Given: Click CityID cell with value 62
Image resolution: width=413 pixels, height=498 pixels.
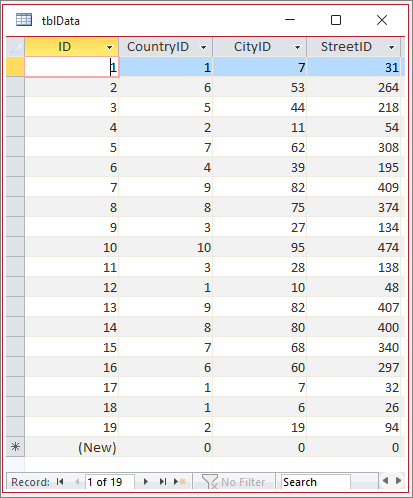Looking at the screenshot, I should (259, 147).
